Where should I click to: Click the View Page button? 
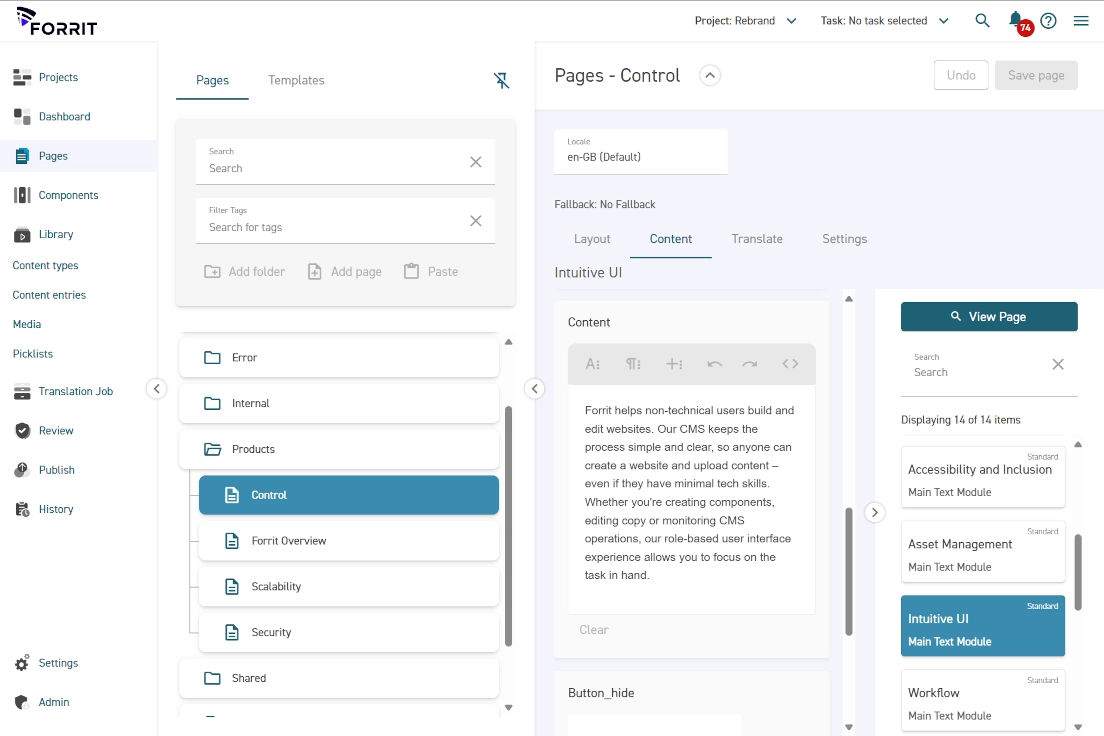tap(989, 316)
